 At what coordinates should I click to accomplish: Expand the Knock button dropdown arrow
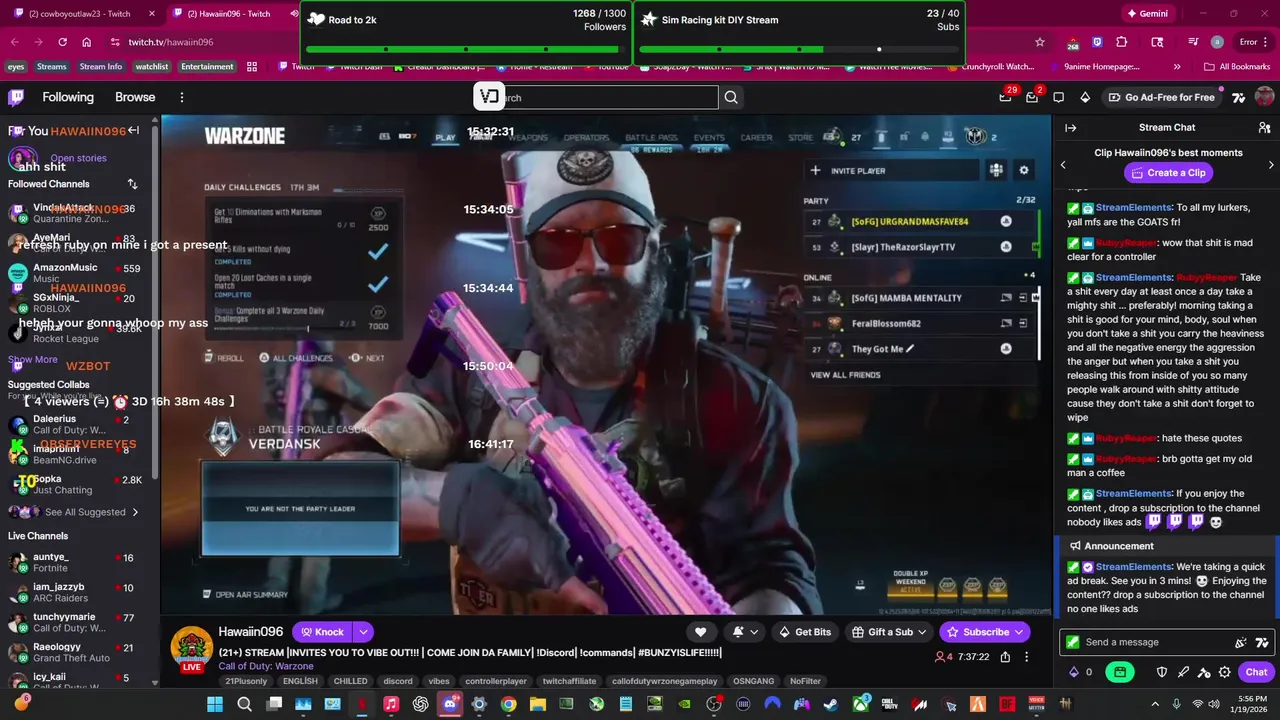[363, 632]
